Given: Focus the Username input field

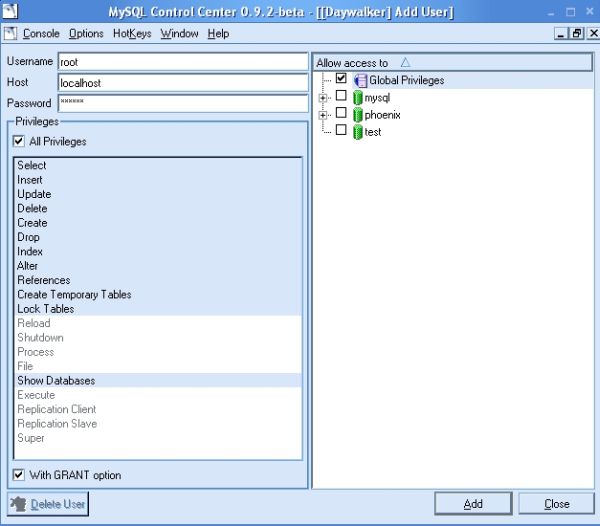Looking at the screenshot, I should 183,62.
